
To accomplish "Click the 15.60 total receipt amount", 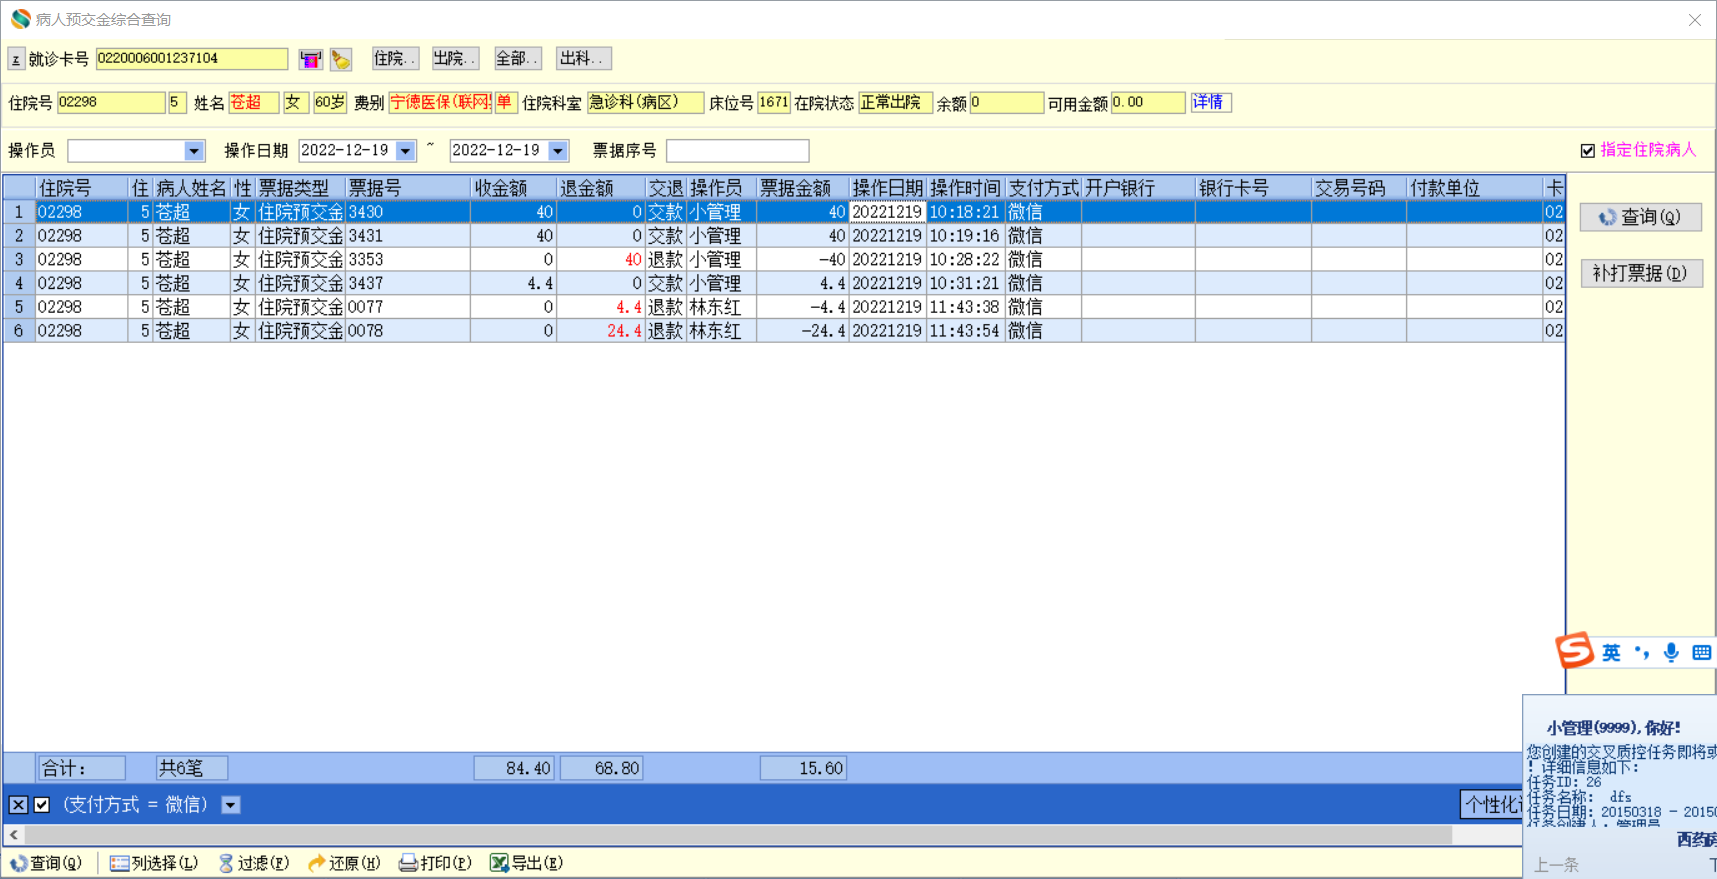I will [803, 768].
